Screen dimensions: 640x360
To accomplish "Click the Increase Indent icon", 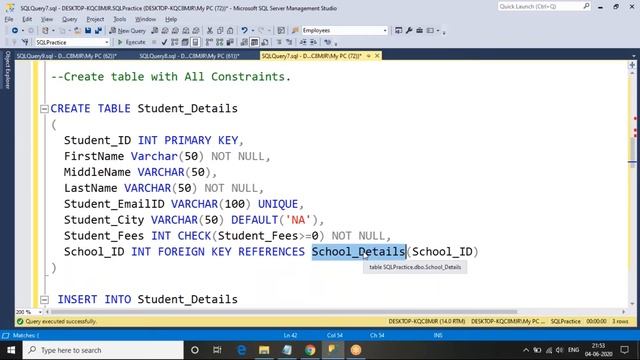I will tap(313, 42).
